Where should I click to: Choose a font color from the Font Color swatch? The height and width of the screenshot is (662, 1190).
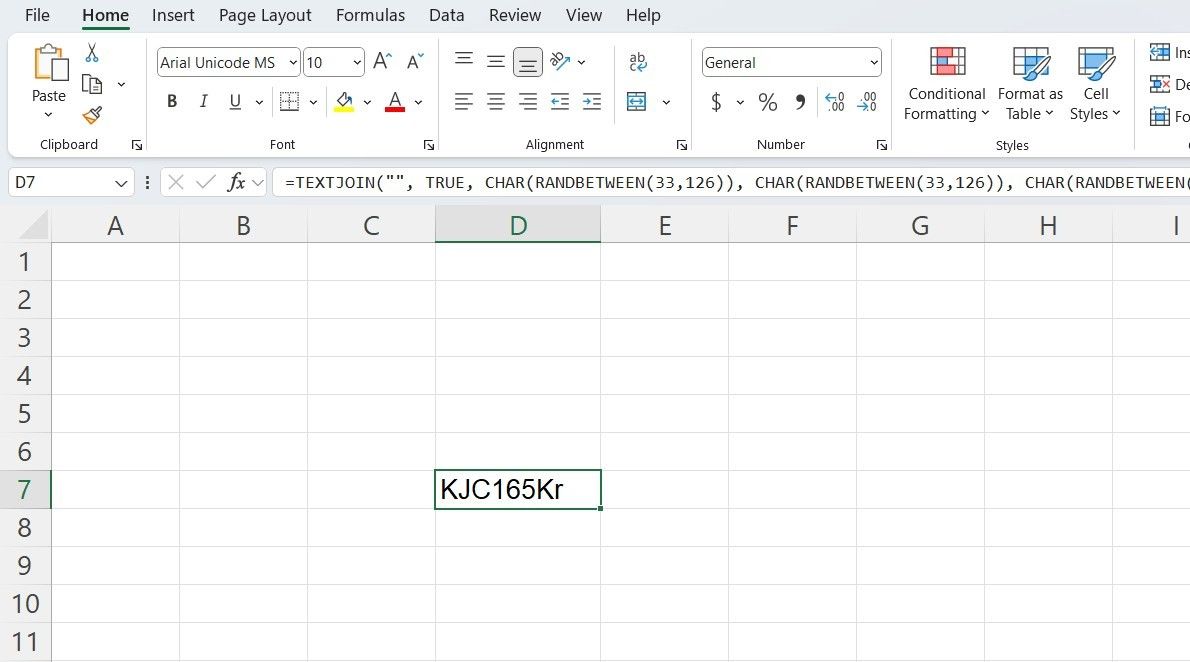(394, 101)
